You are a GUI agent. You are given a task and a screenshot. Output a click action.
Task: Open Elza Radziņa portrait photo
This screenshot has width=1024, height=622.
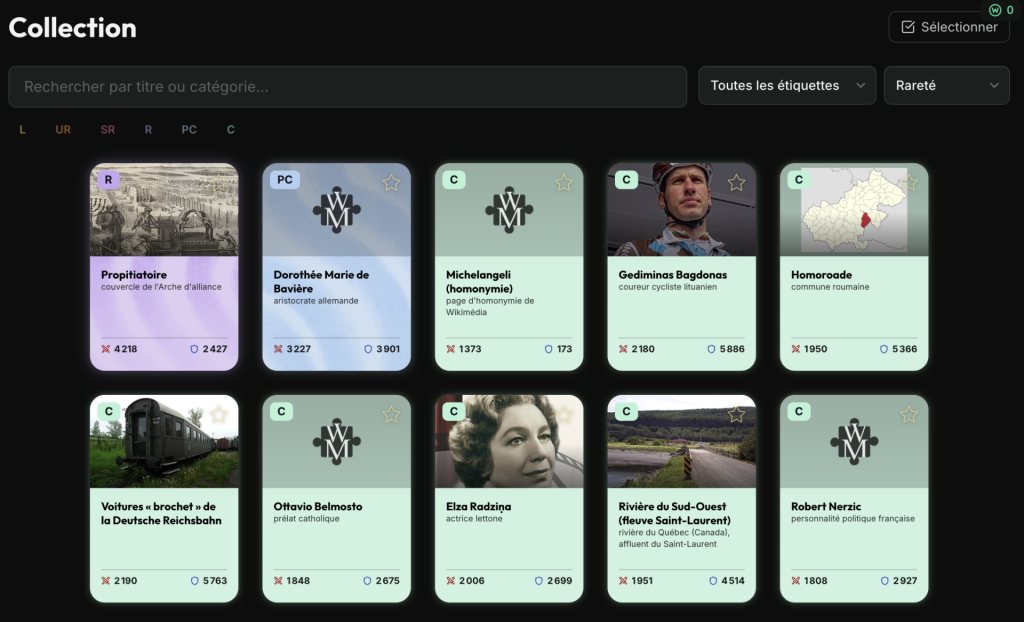coord(509,442)
